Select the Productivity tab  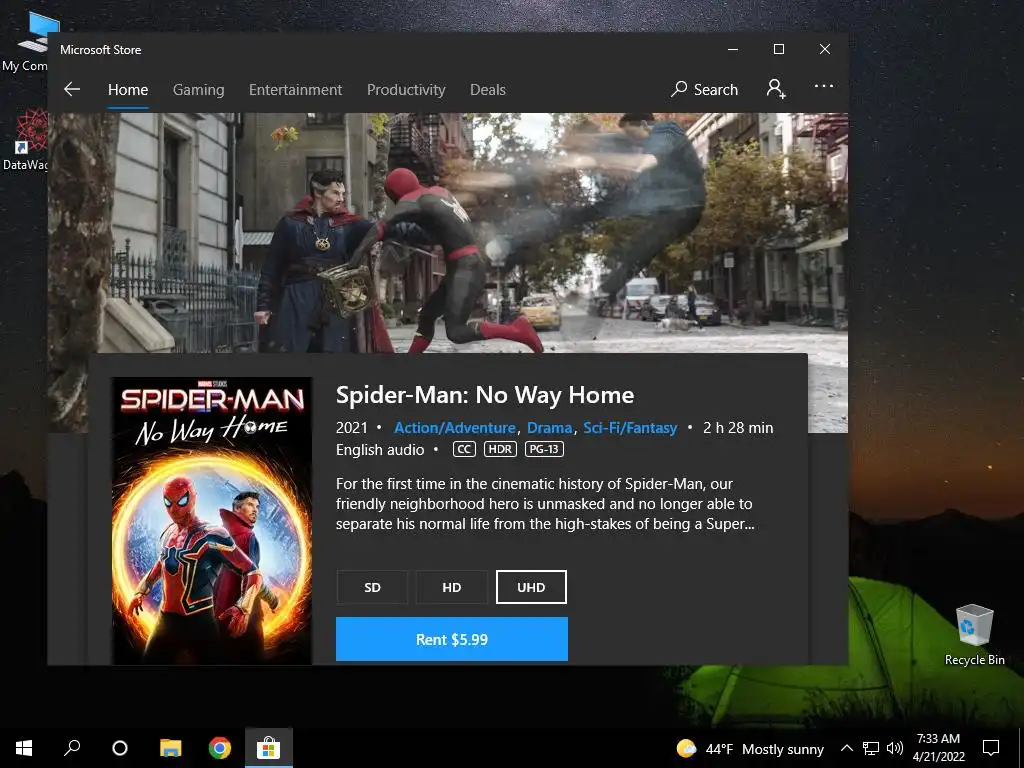click(x=406, y=89)
